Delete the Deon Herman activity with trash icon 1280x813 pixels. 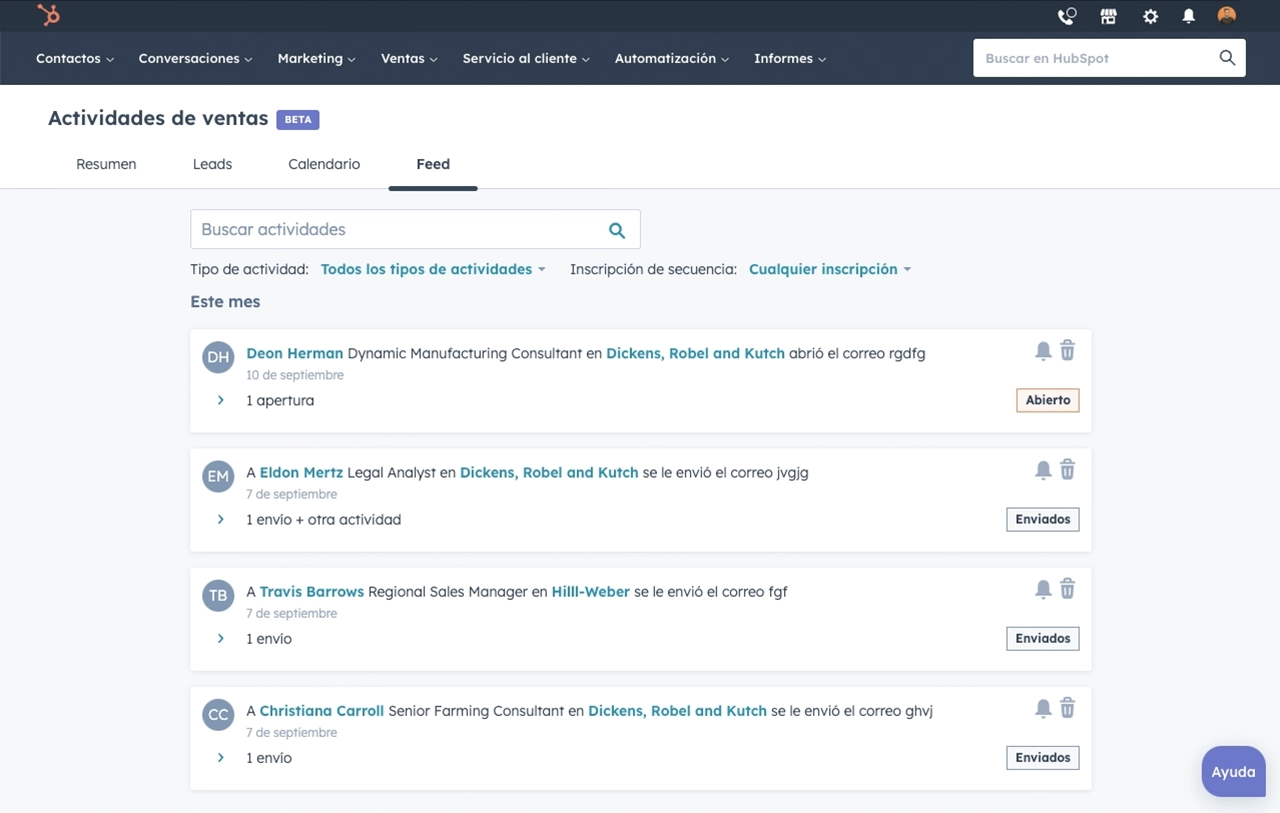pyautogui.click(x=1067, y=350)
